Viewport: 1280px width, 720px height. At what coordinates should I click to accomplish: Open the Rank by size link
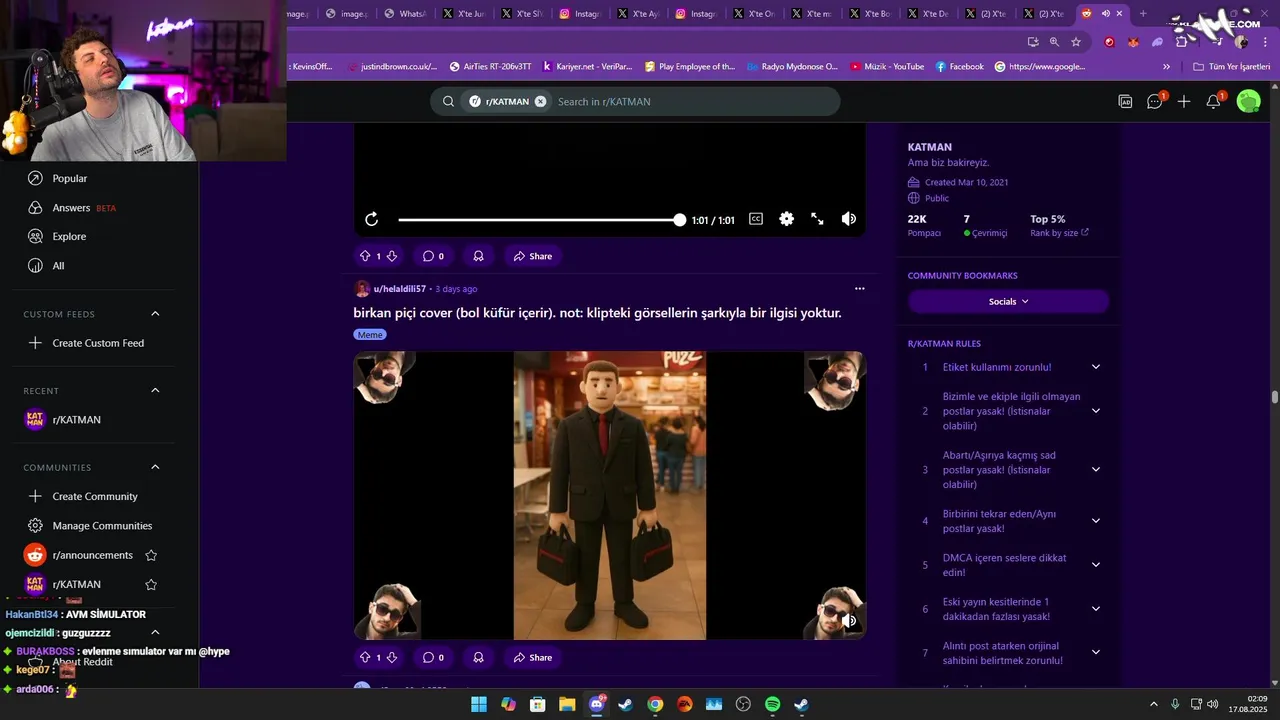click(x=1059, y=233)
